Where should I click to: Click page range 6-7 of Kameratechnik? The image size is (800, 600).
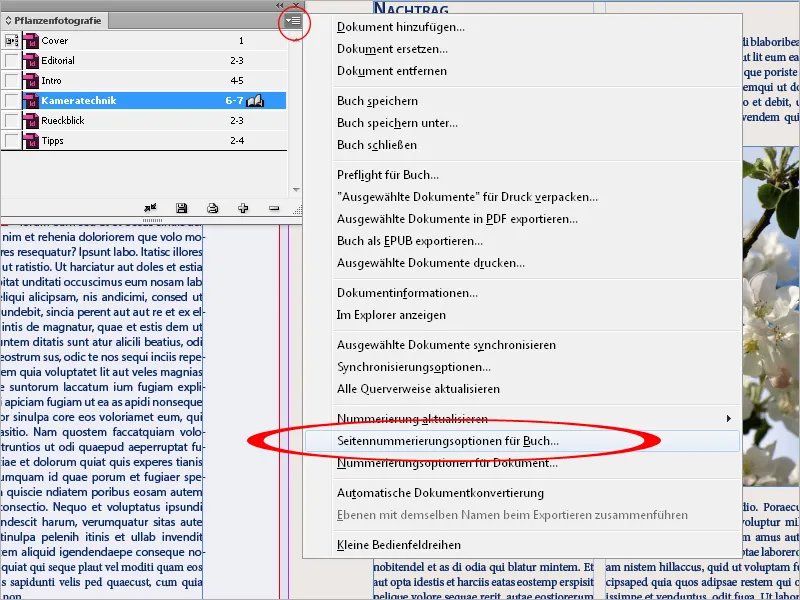point(234,101)
